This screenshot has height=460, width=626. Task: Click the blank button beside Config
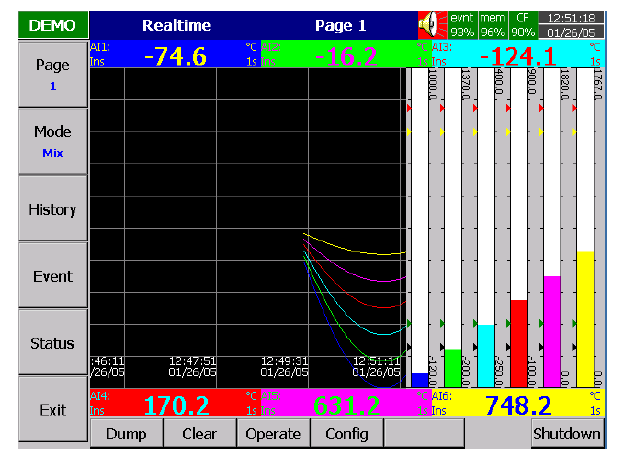click(x=424, y=433)
